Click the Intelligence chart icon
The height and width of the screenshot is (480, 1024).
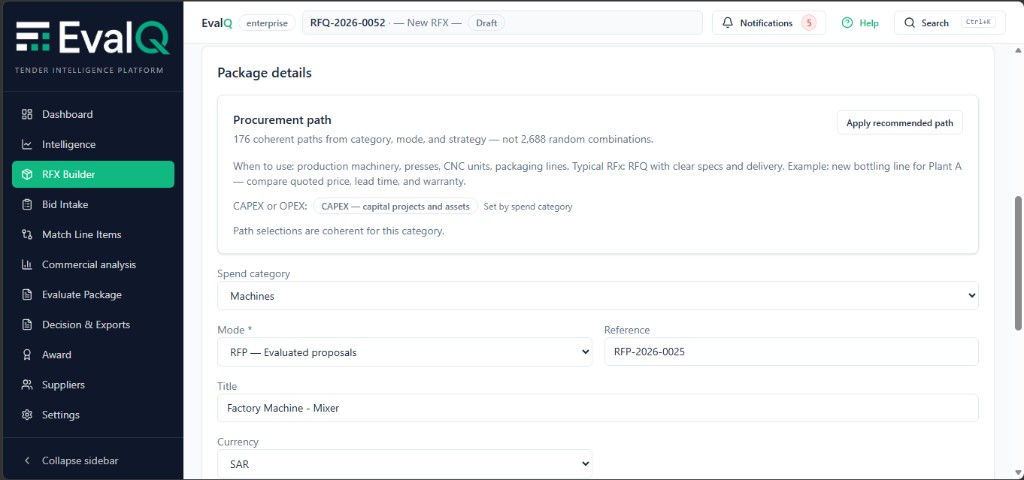(x=27, y=144)
